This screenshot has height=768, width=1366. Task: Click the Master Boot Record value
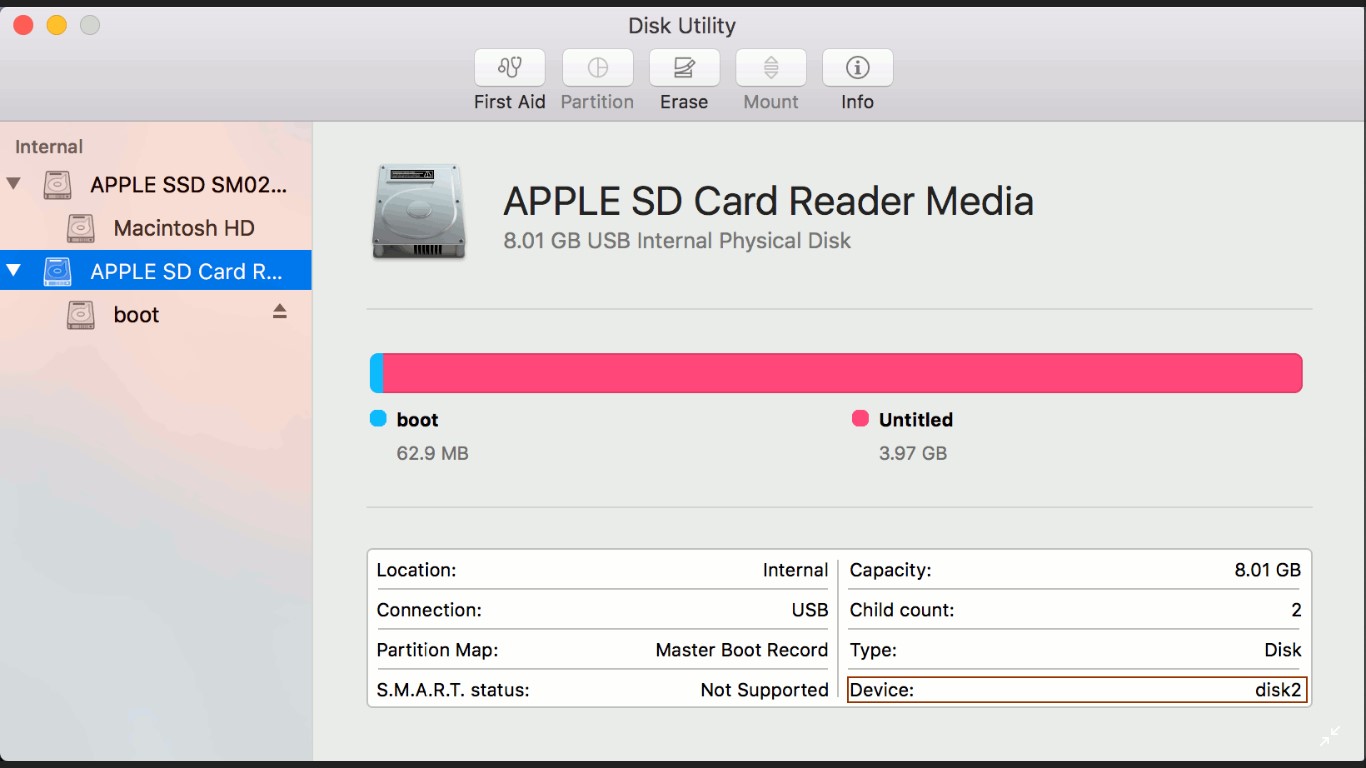[742, 650]
